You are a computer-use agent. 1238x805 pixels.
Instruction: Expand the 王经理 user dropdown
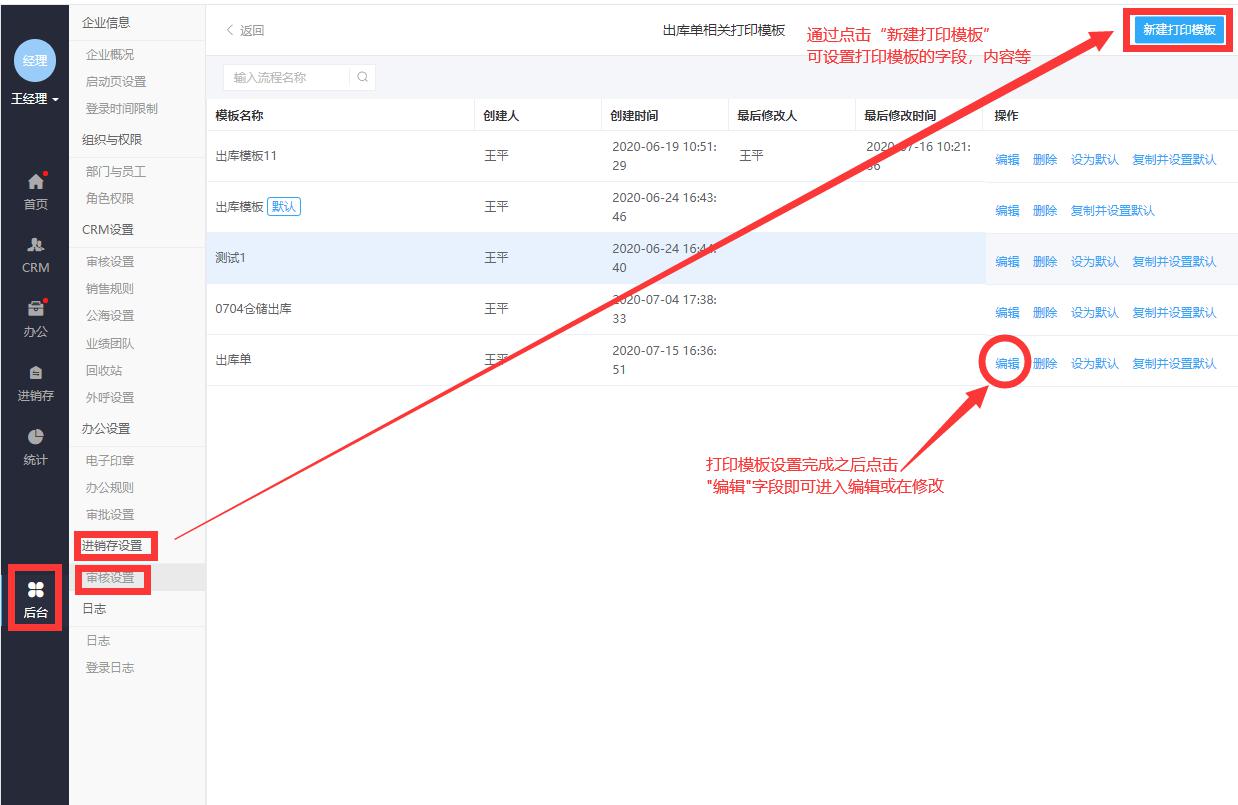point(35,99)
